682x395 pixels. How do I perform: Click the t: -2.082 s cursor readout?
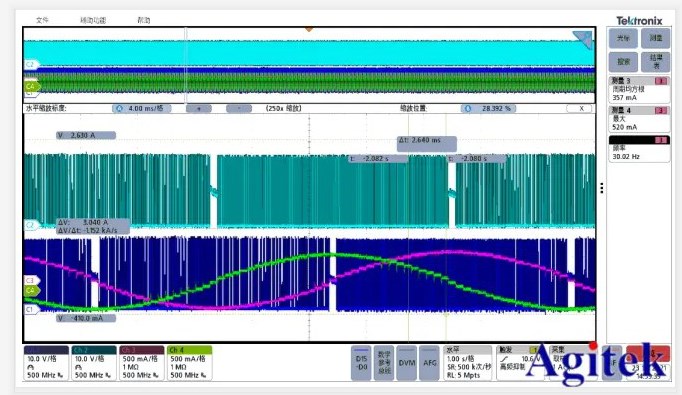point(378,159)
